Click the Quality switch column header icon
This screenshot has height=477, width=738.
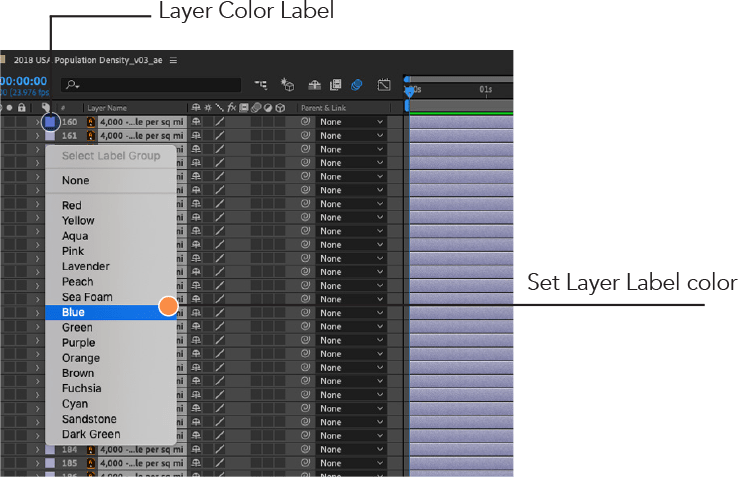[220, 108]
